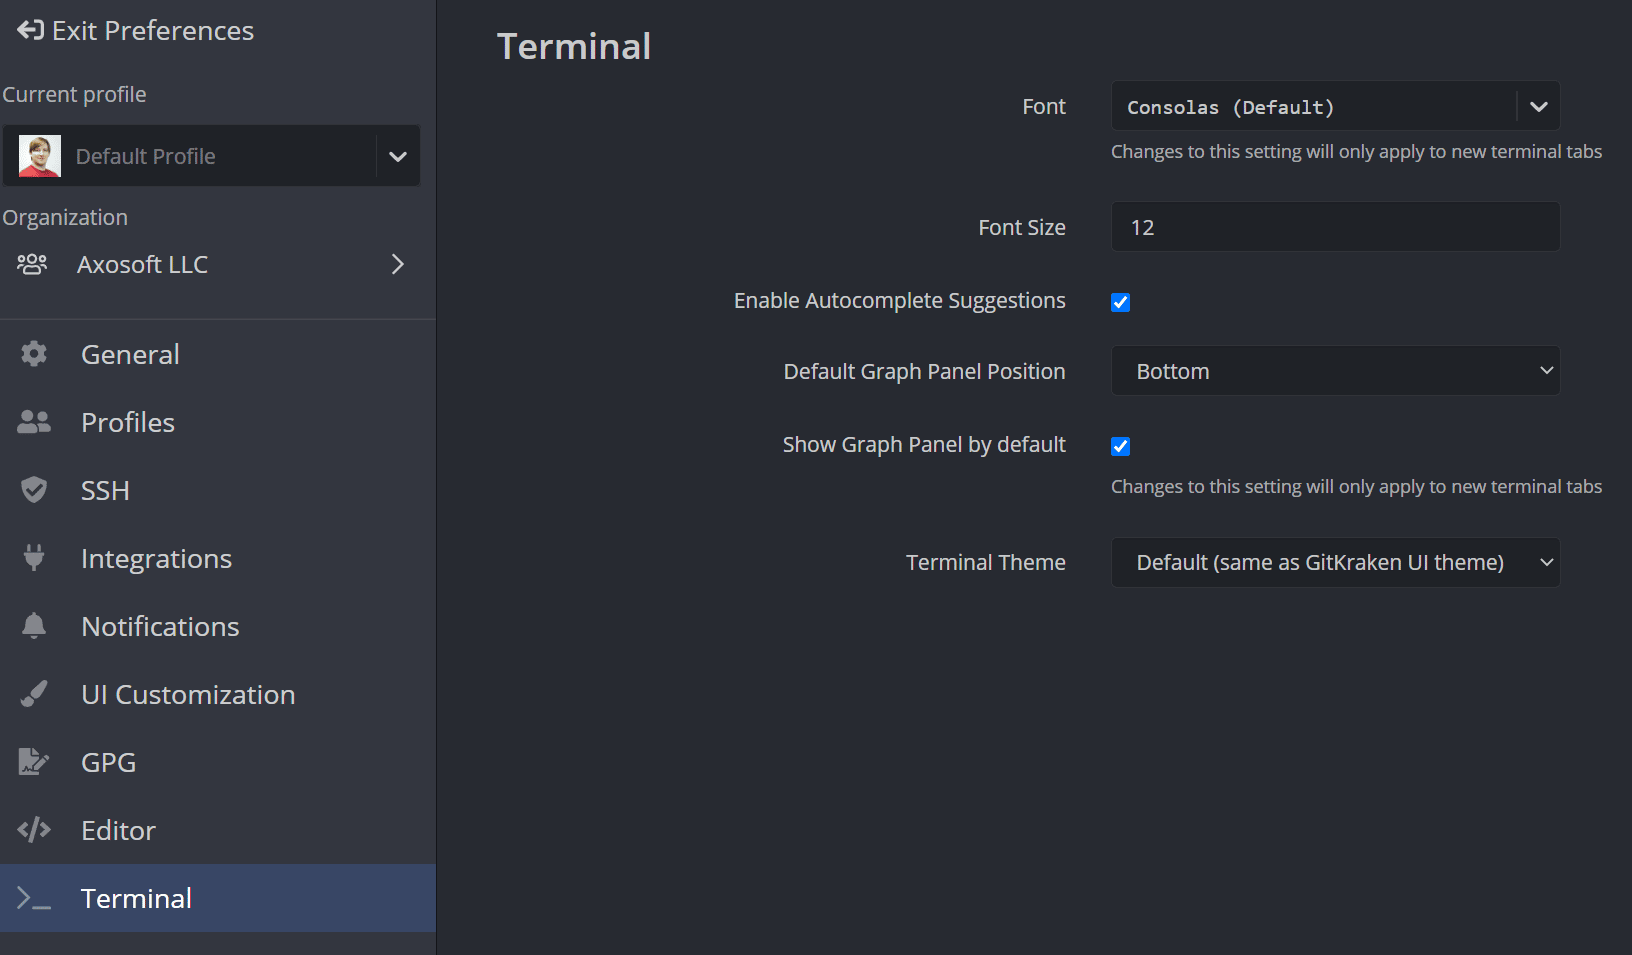The width and height of the screenshot is (1632, 955).
Task: Expand the Axosoft LLC organization chevron
Action: 397,264
